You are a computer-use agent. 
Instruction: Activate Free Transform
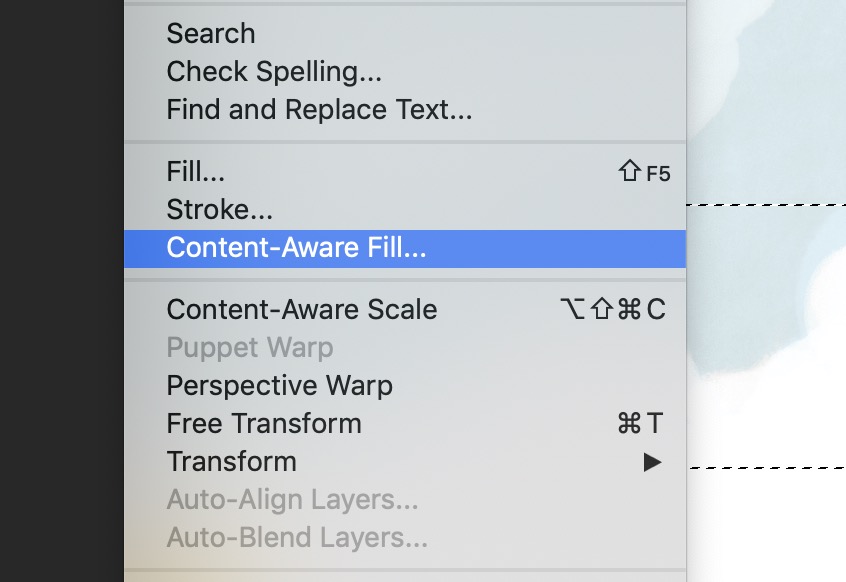click(x=405, y=423)
